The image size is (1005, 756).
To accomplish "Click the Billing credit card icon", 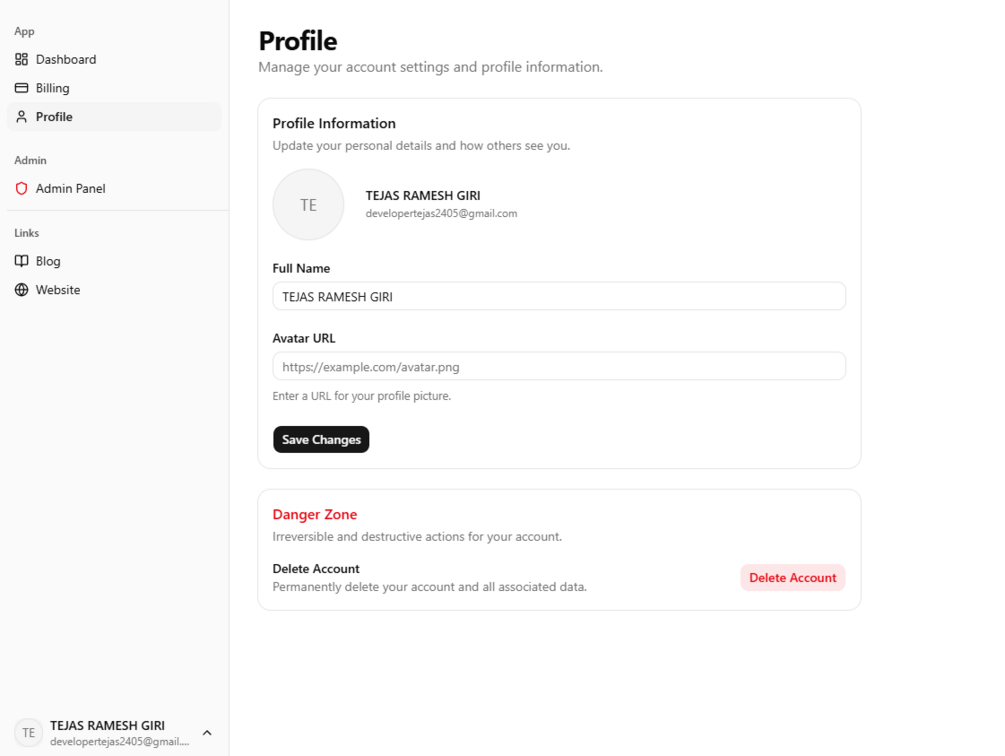I will tap(21, 88).
